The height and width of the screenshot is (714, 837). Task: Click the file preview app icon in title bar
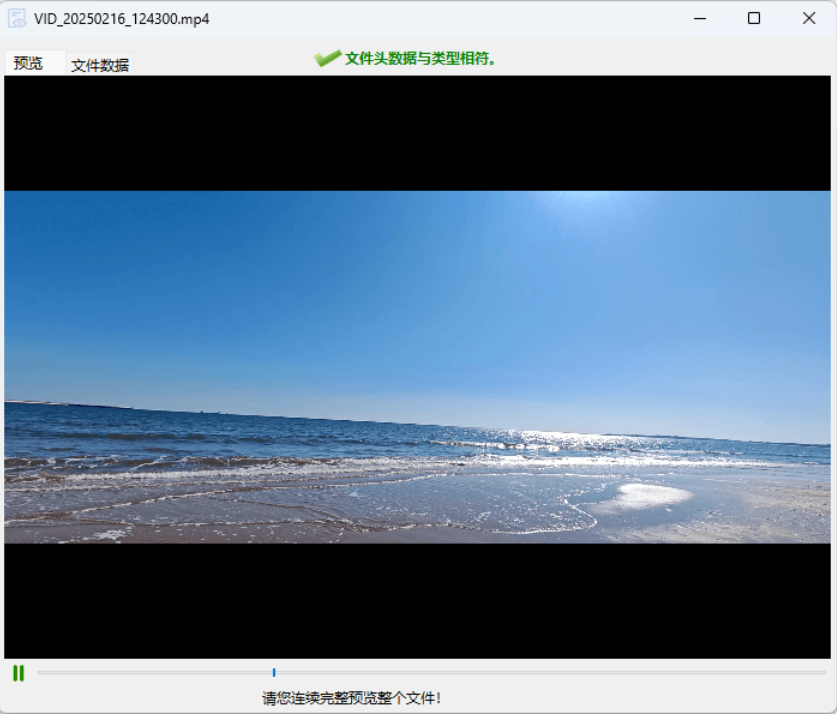[x=17, y=19]
